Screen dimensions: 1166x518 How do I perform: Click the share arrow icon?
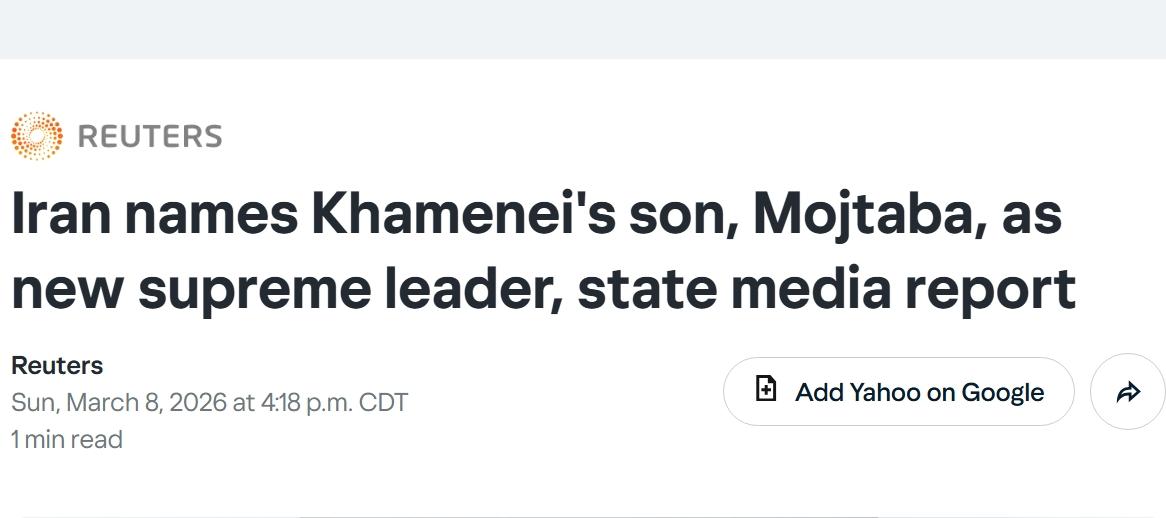[1128, 392]
